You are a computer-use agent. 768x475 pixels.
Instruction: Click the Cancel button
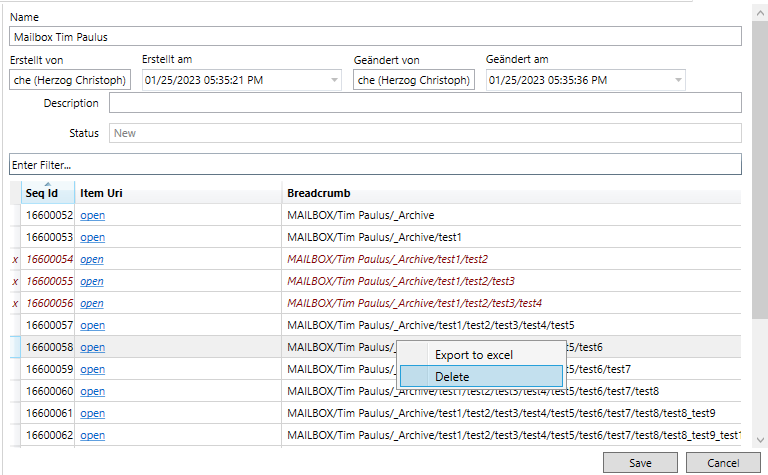pos(723,463)
